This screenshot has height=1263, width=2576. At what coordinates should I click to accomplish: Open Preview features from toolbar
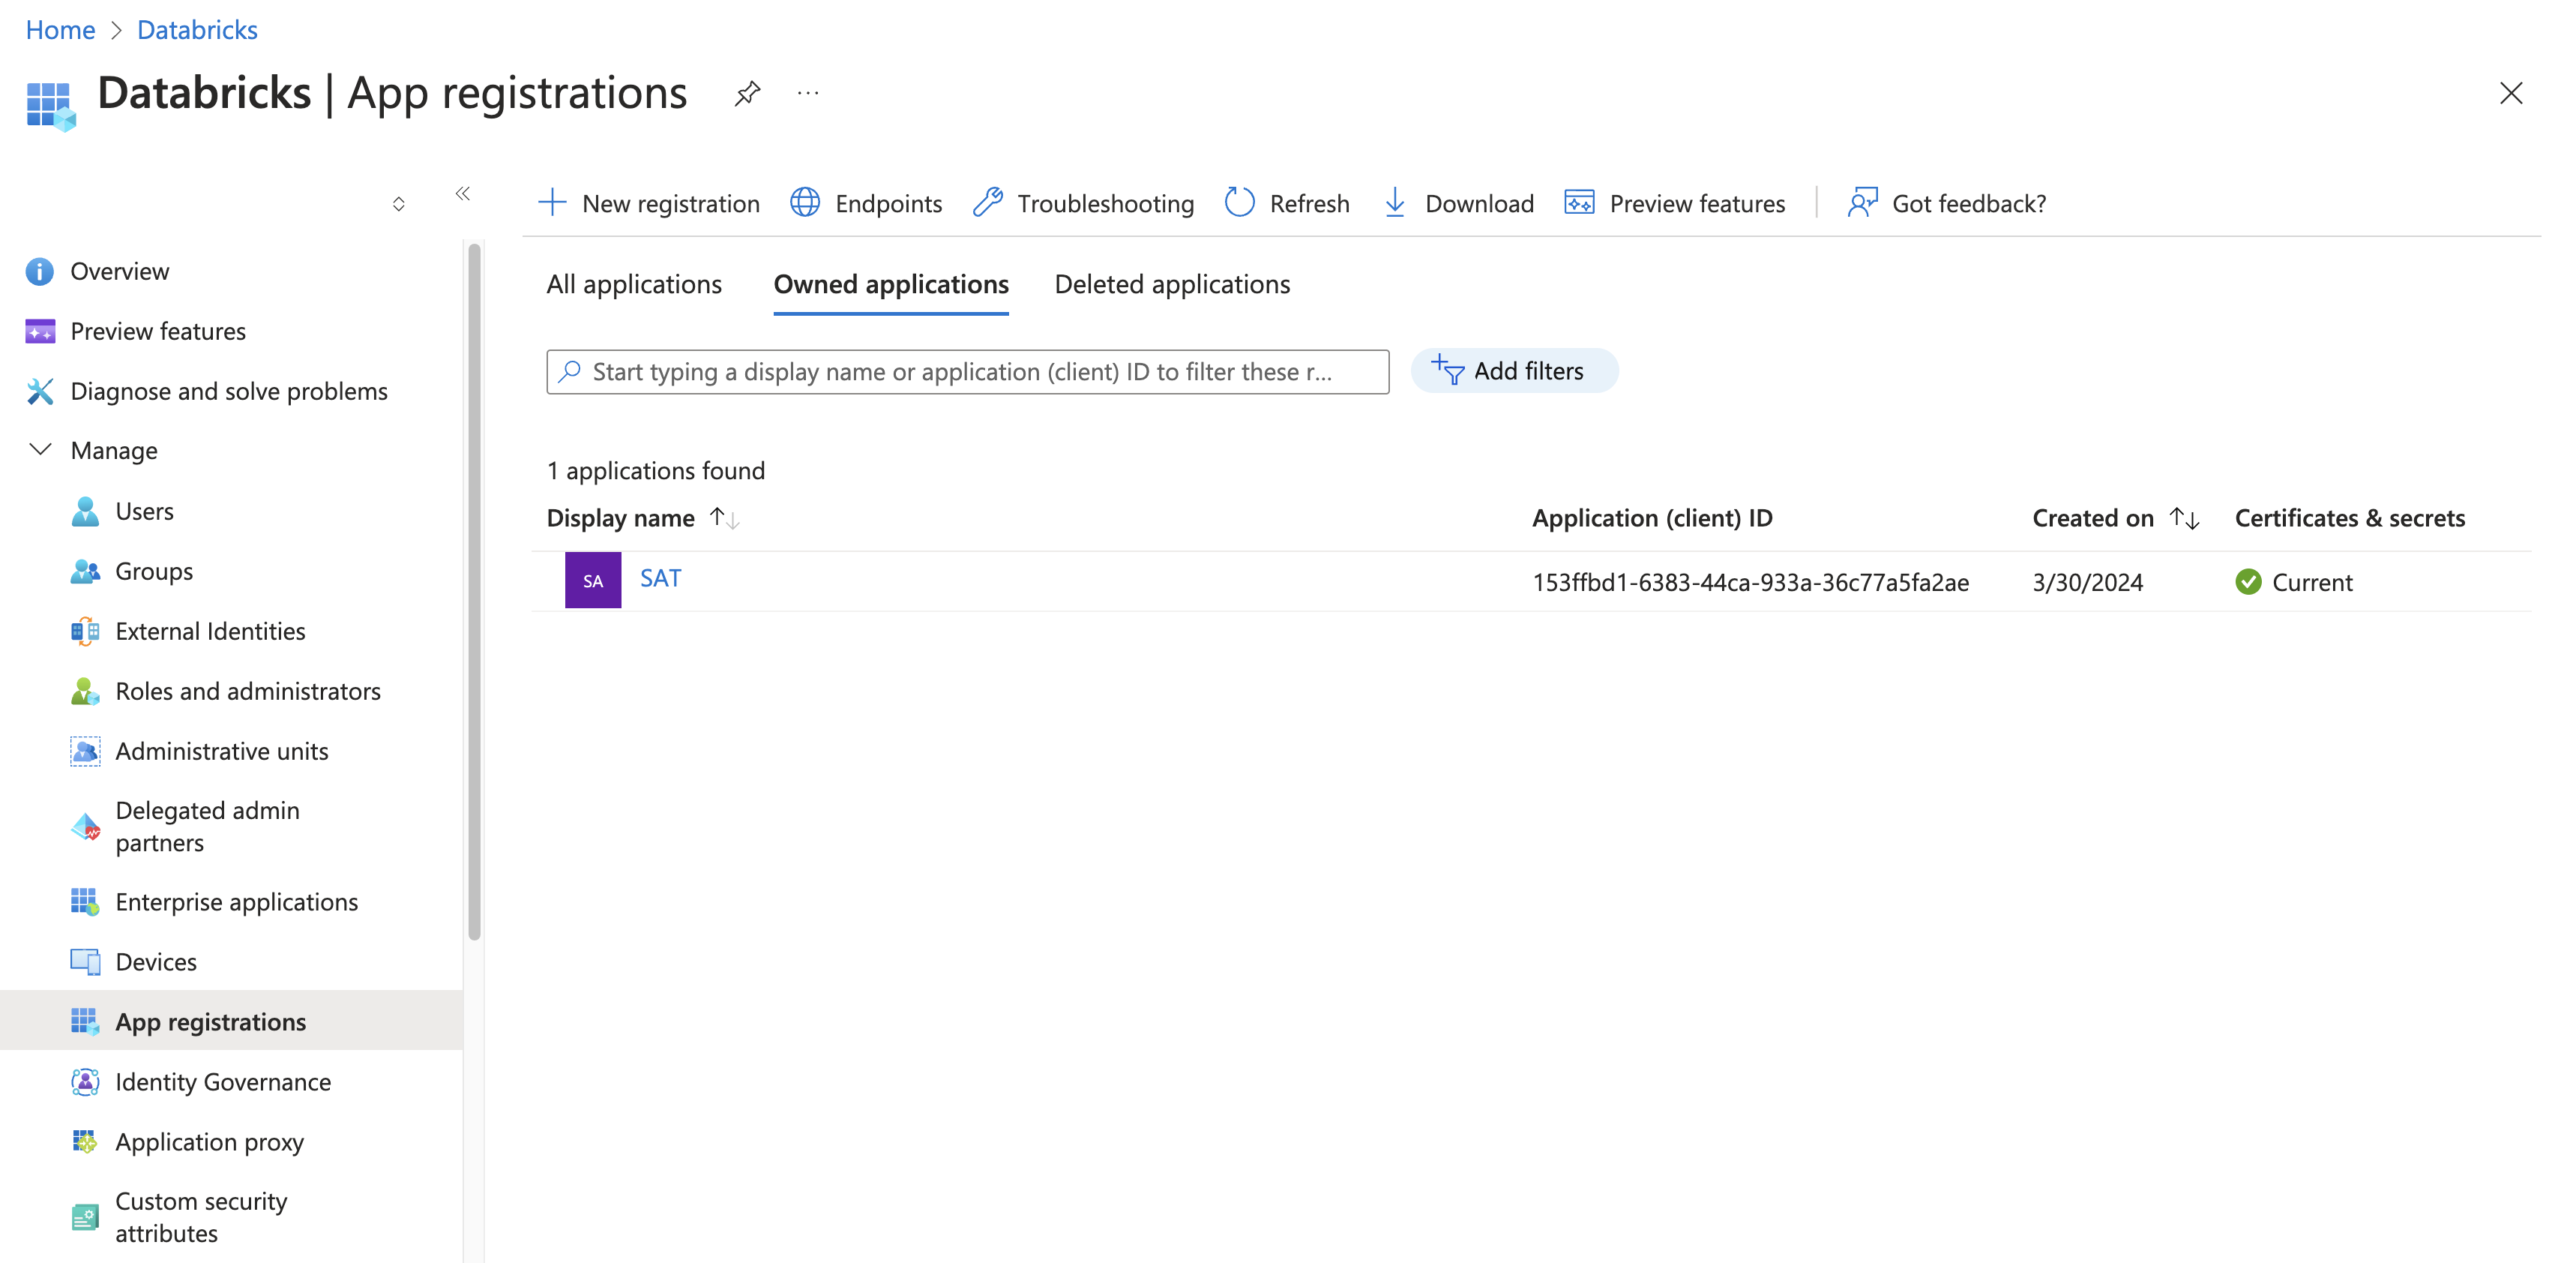[x=1674, y=204]
